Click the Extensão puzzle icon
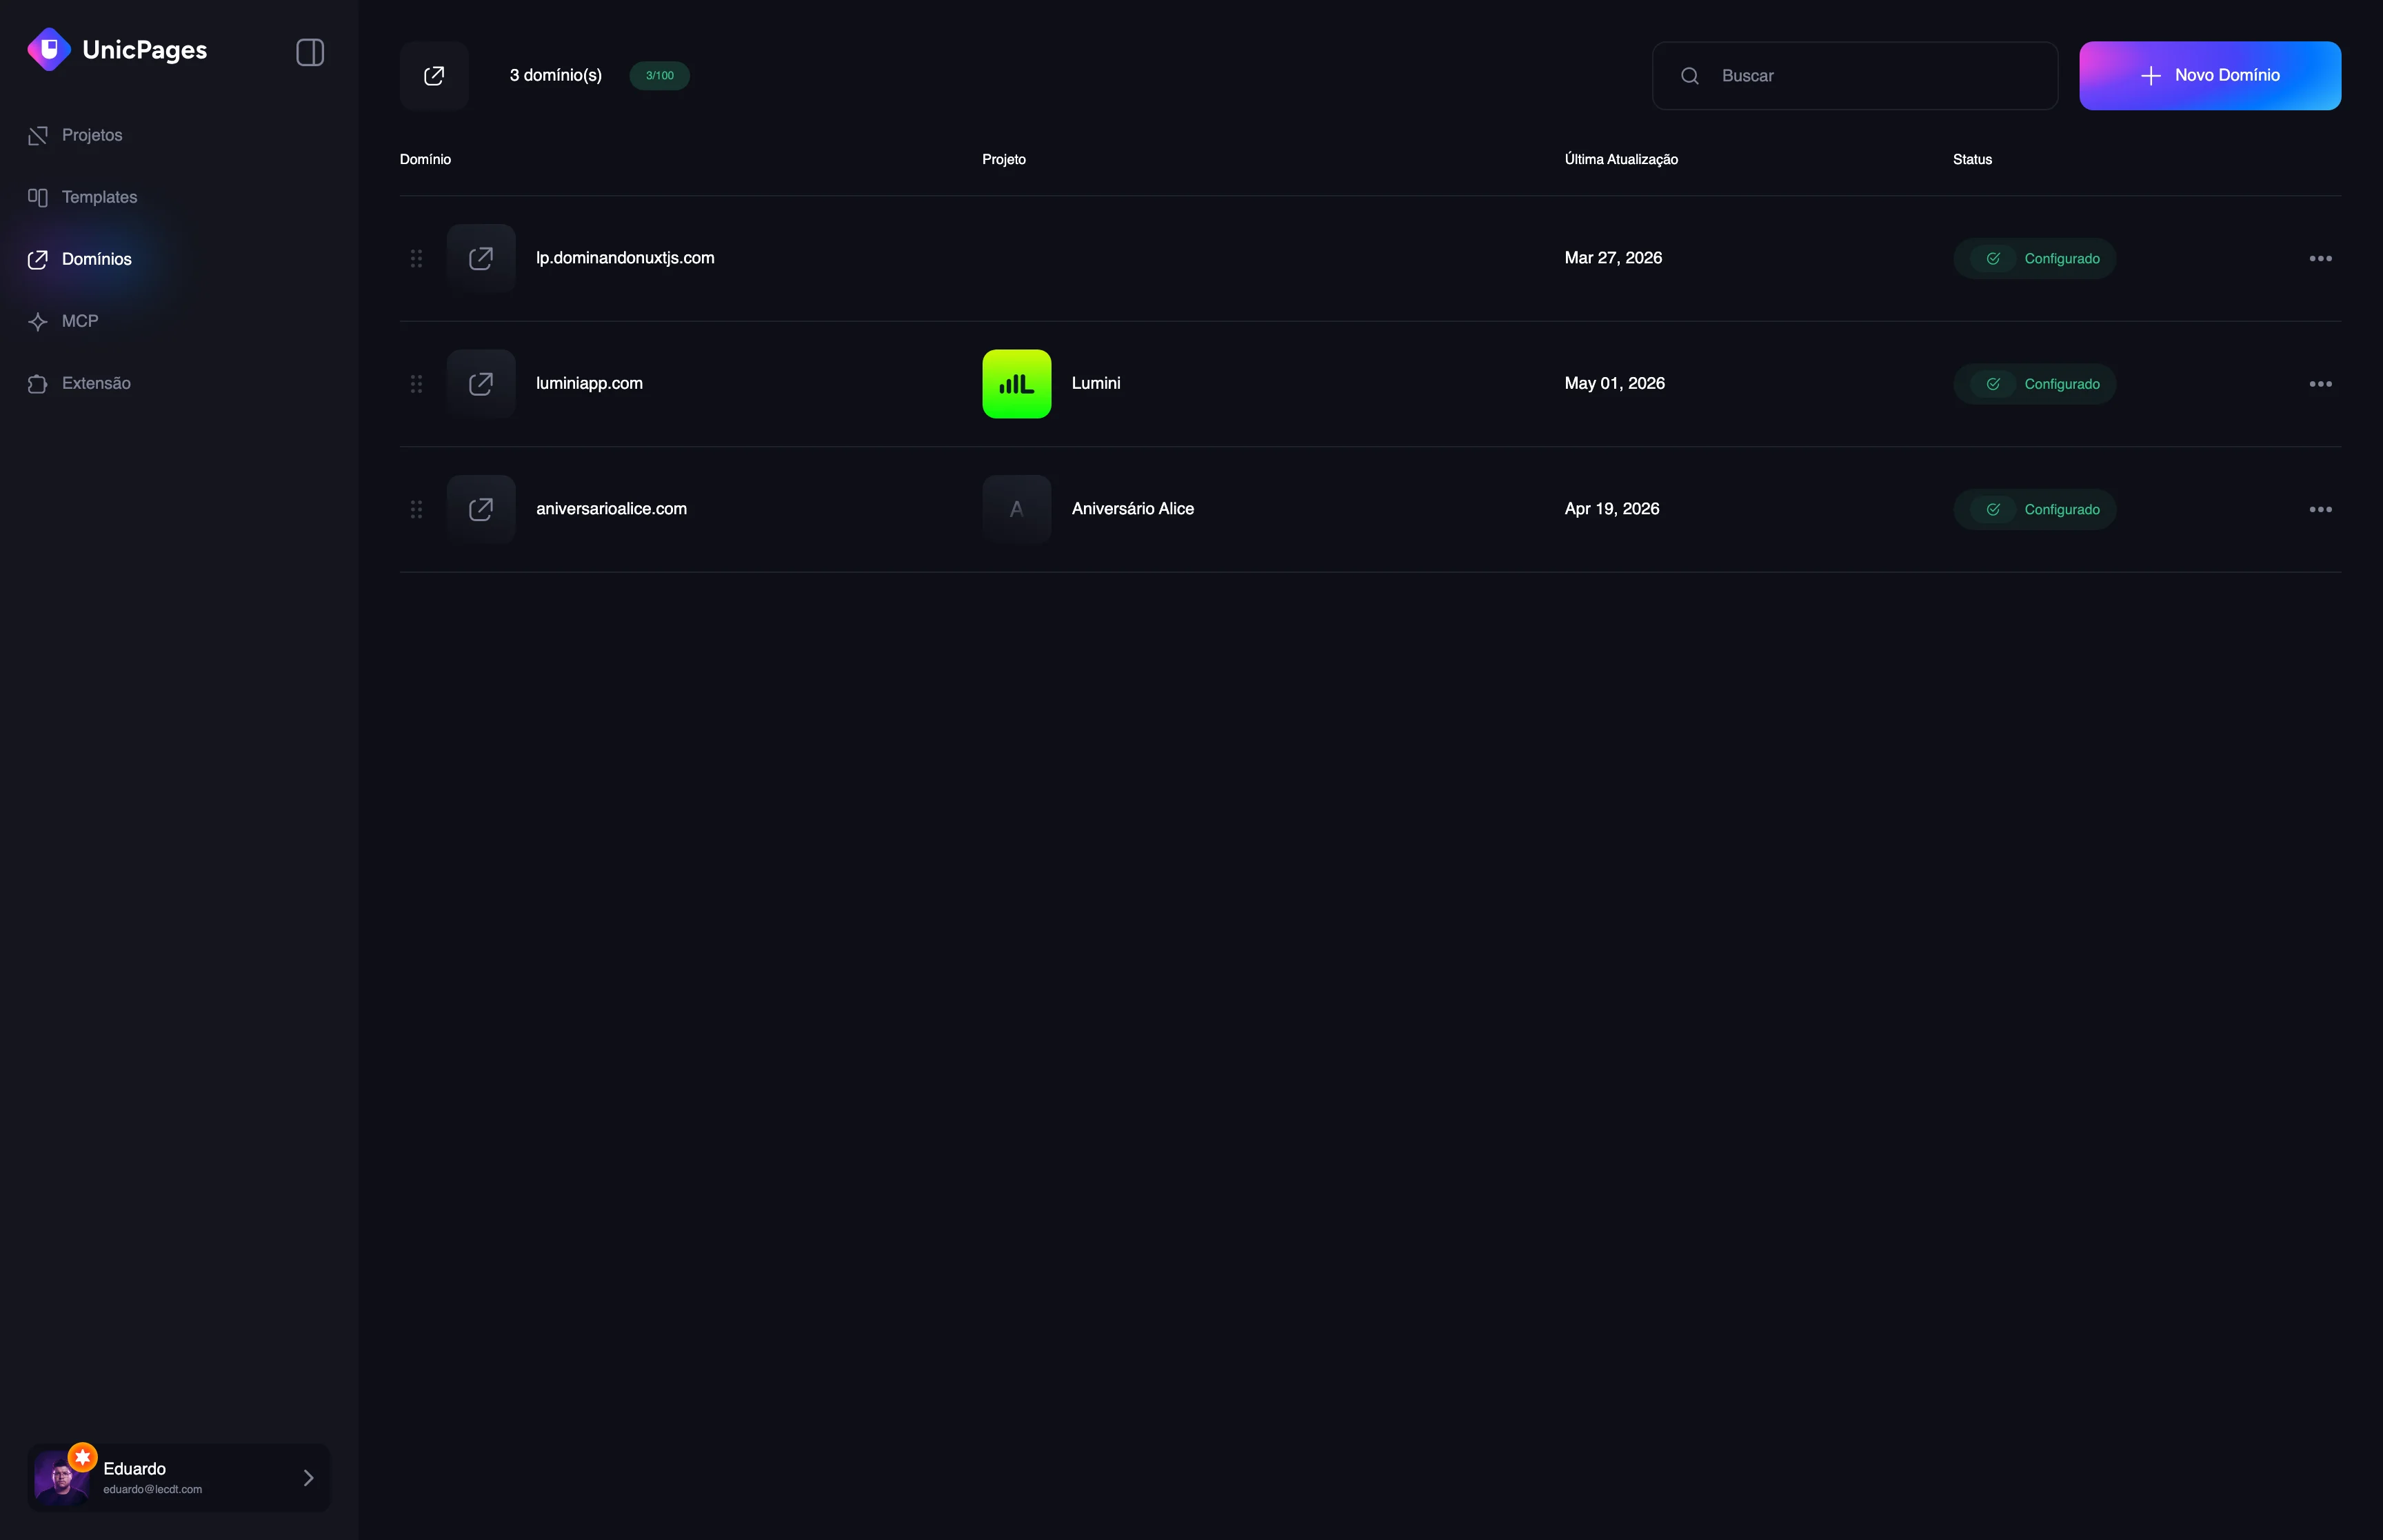2383x1540 pixels. tap(38, 383)
